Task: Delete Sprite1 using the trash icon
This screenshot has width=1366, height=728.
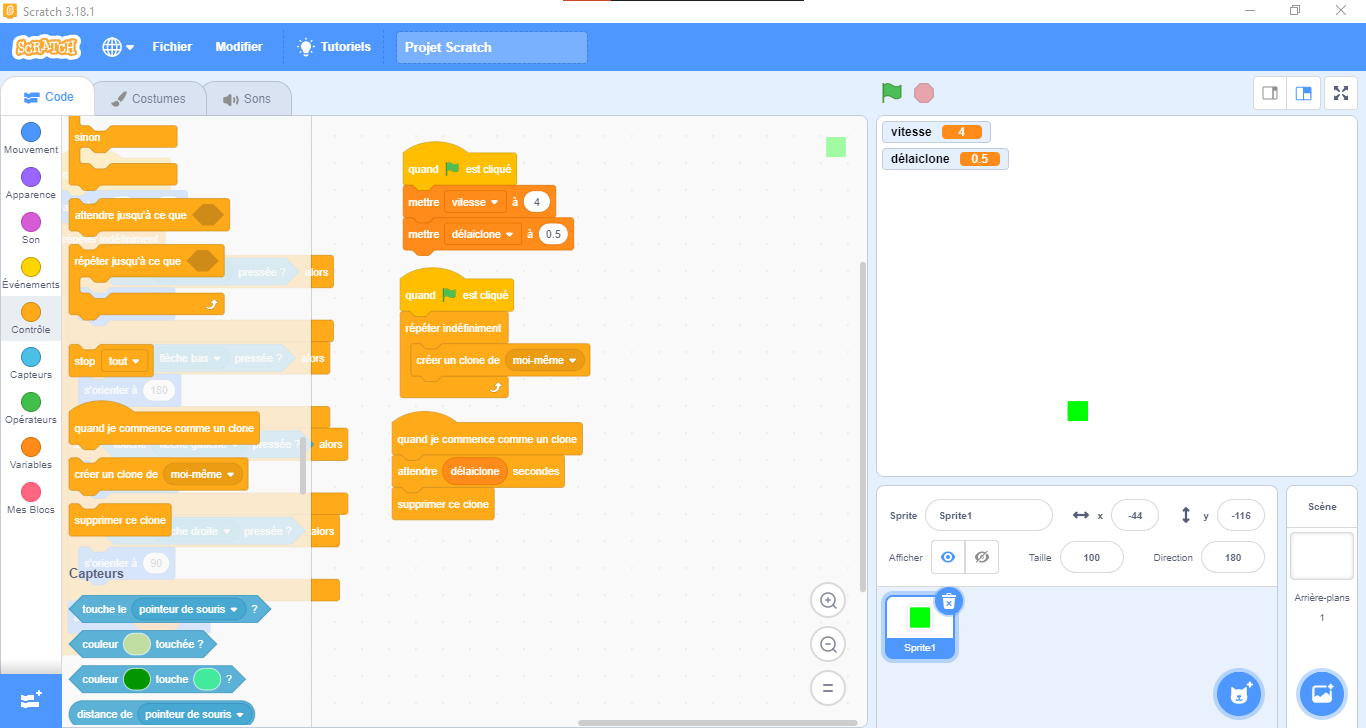Action: coord(949,601)
